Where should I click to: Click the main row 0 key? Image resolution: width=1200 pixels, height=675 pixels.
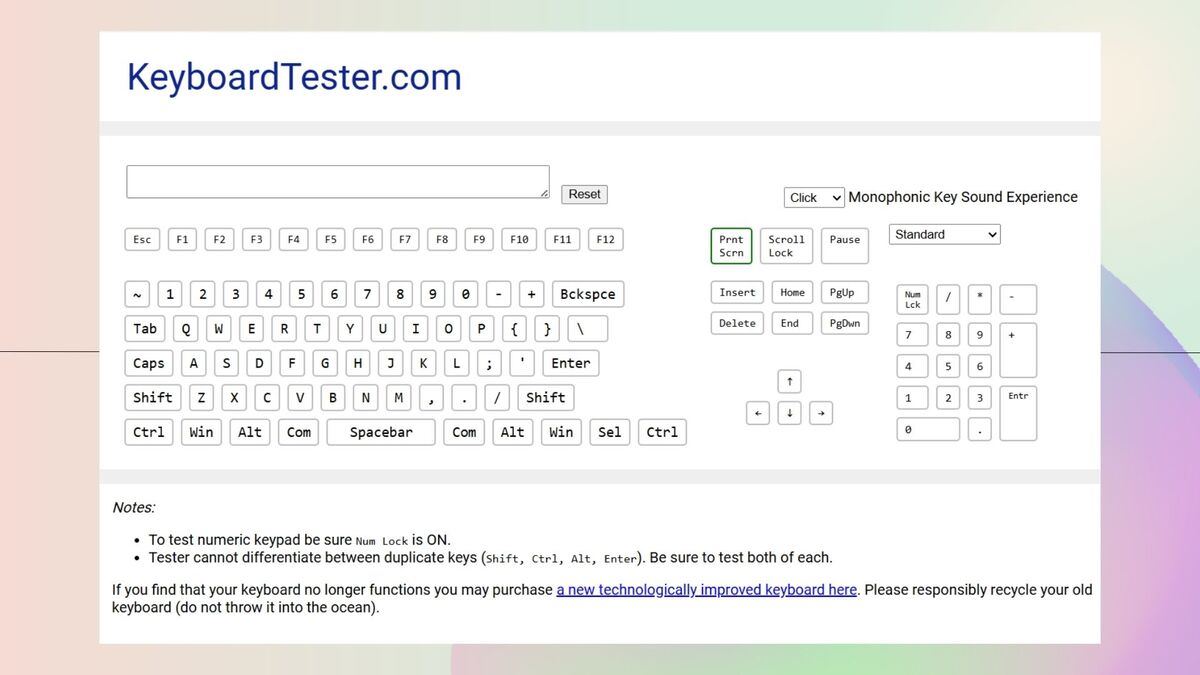[465, 294]
